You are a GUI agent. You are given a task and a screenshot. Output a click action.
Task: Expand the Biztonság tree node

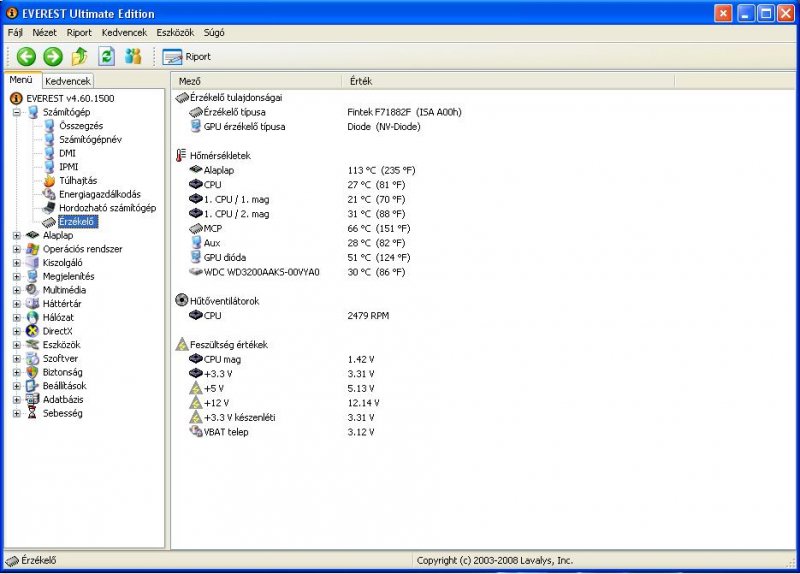pos(17,372)
